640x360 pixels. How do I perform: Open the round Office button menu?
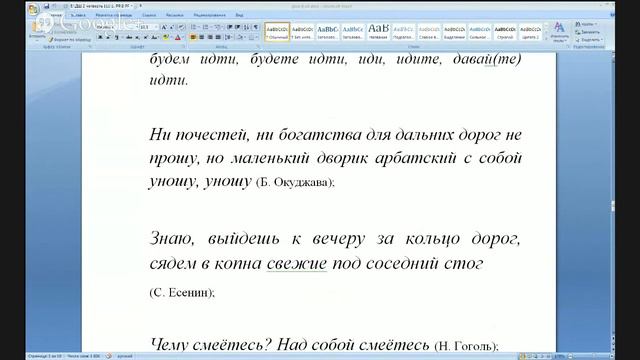[33, 9]
